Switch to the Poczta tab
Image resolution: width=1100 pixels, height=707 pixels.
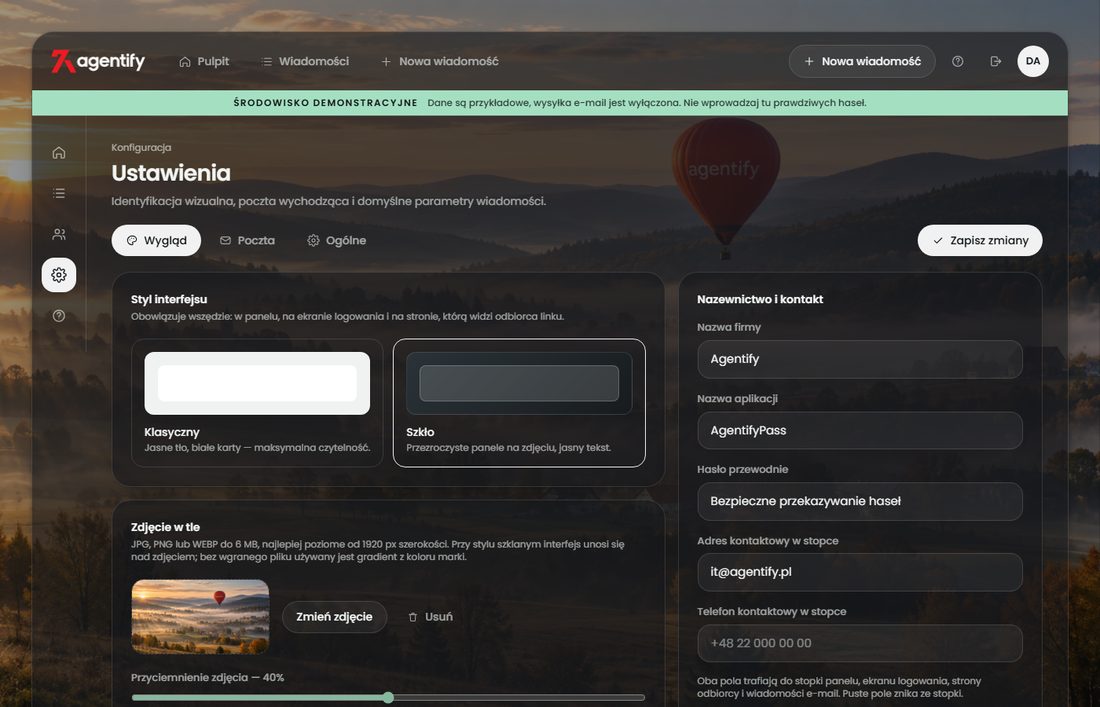(247, 241)
